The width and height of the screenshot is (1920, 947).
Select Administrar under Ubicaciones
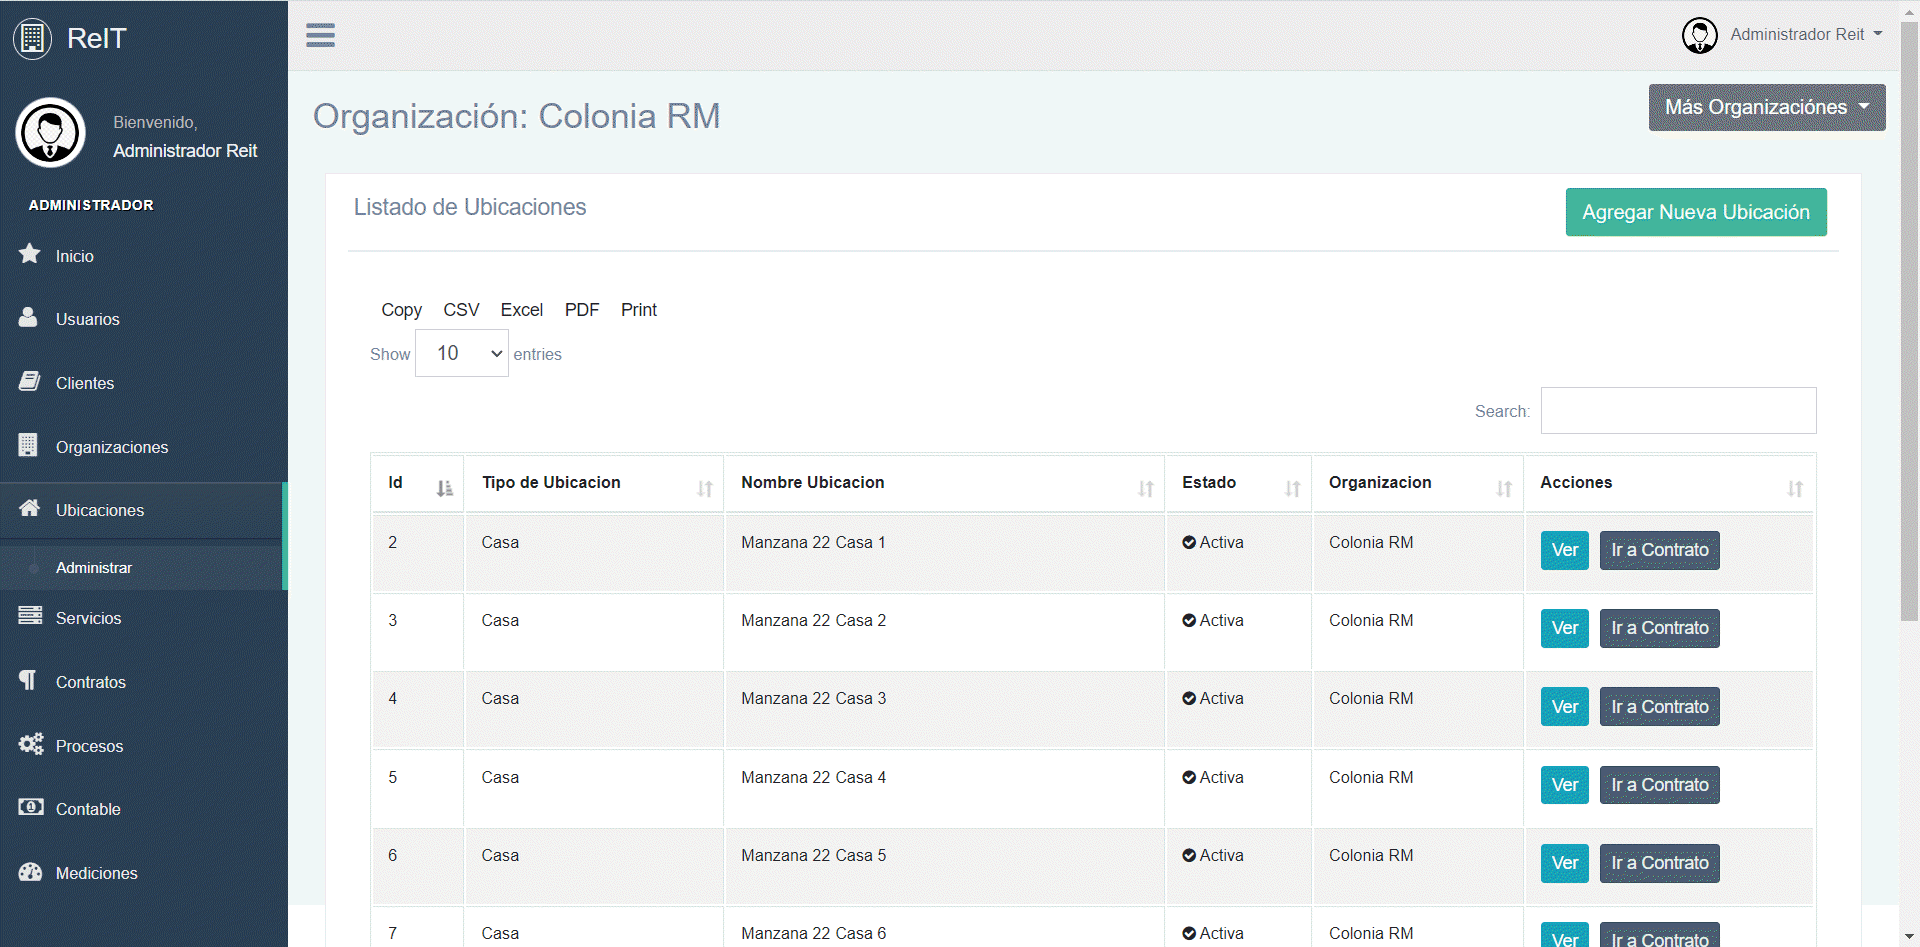94,567
